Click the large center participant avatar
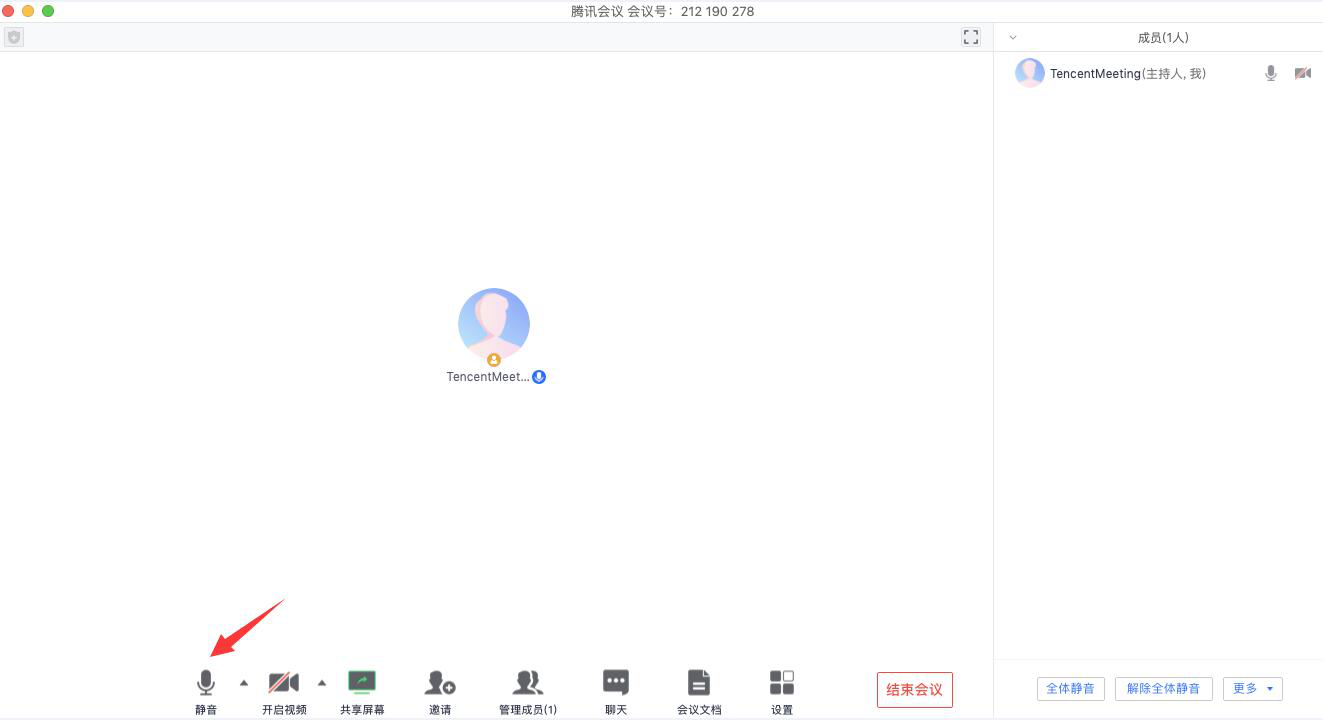The image size is (1323, 720). coord(494,325)
